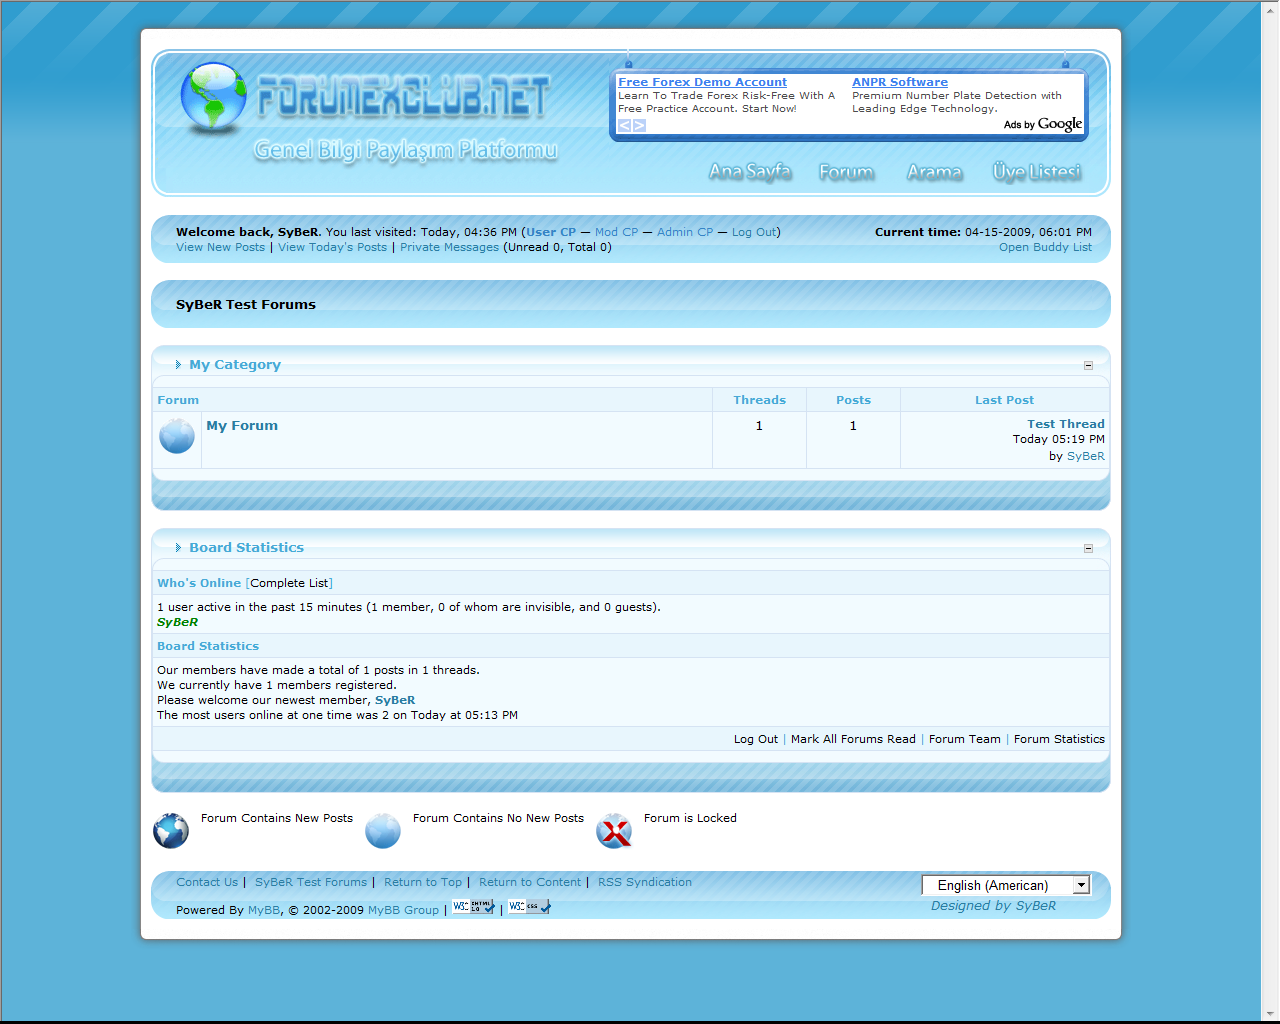Click the ad previous arrow
1280x1024 pixels.
click(x=624, y=125)
